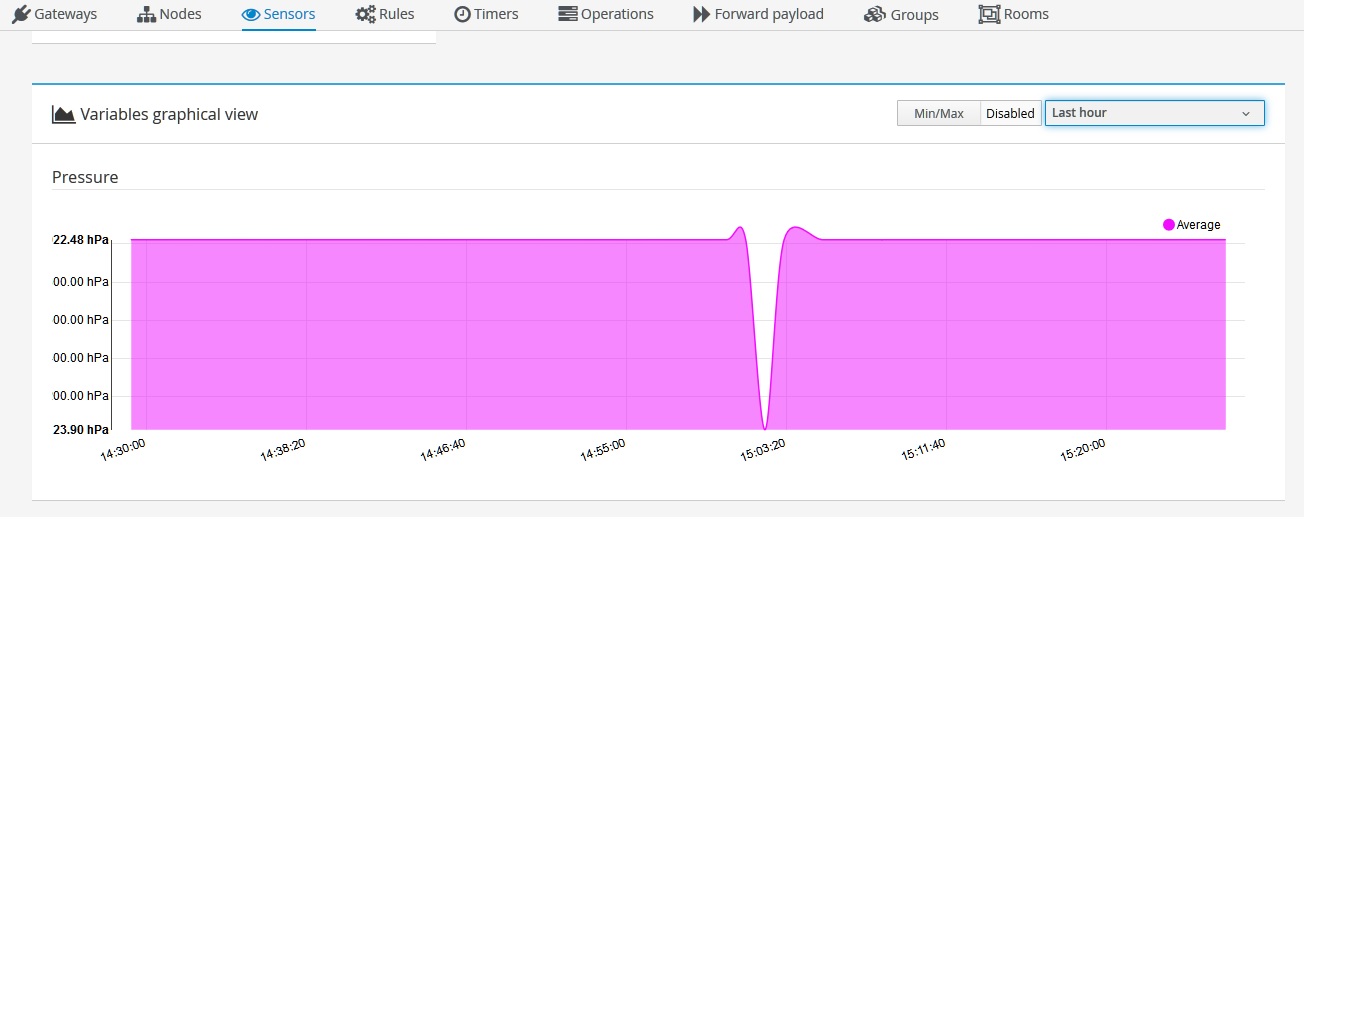Click the Sensors eye icon

251,14
